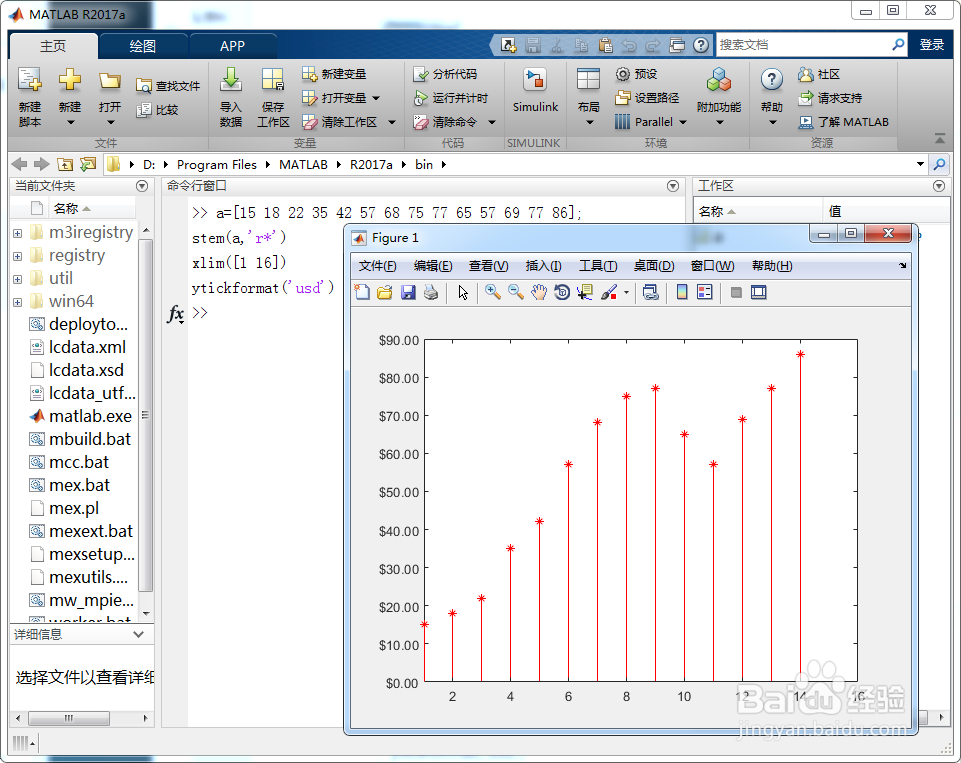Go back with the left arrow button

click(x=20, y=164)
